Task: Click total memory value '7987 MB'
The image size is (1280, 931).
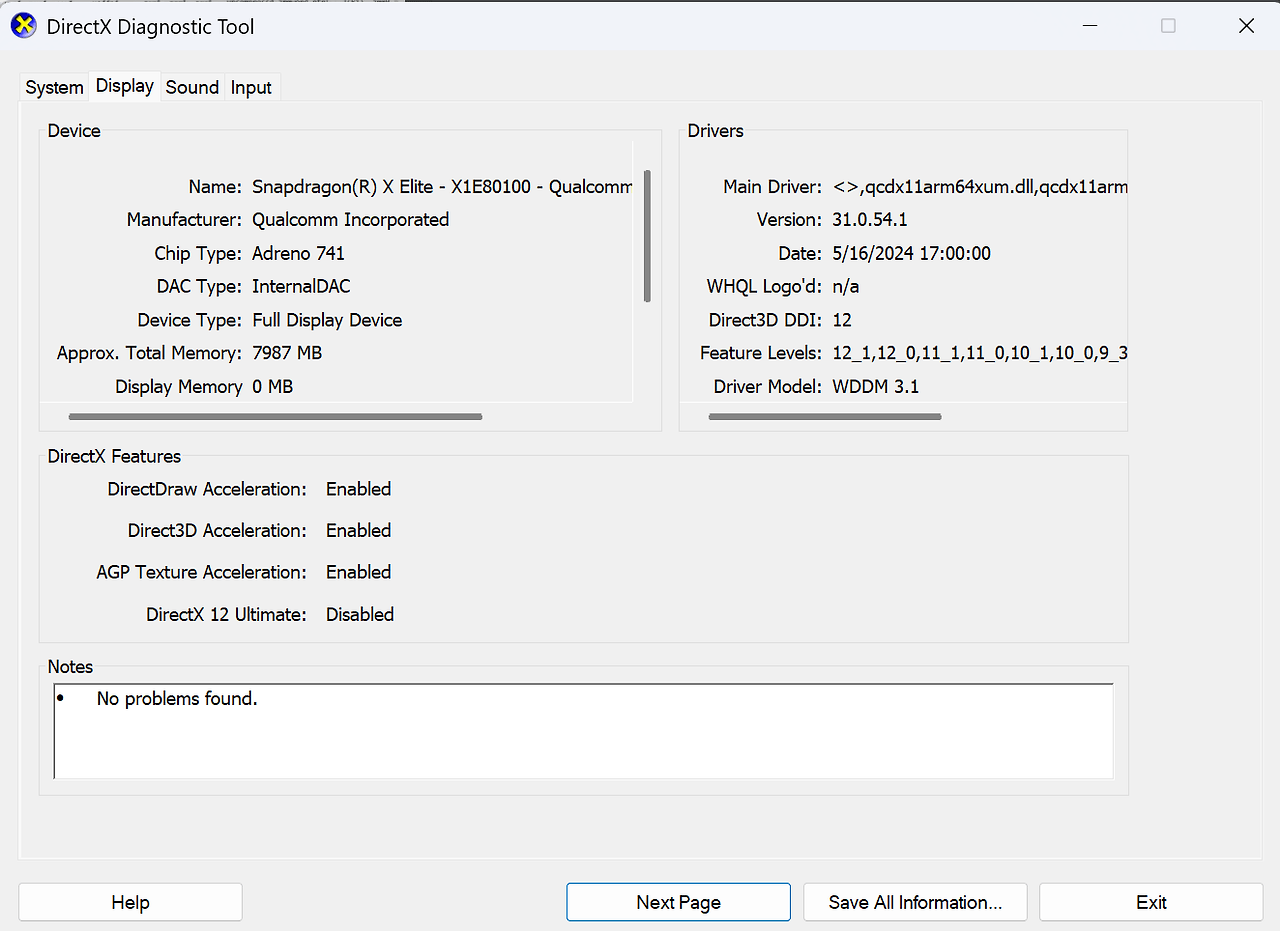Action: tap(287, 353)
